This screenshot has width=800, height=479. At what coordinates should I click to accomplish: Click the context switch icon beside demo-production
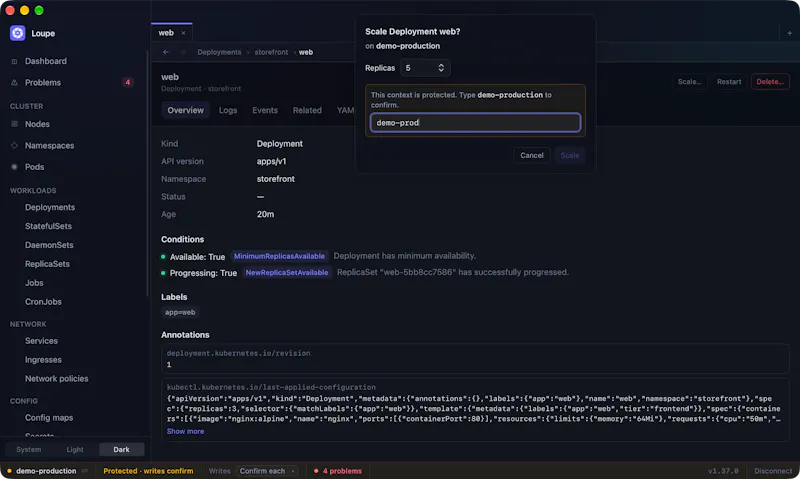[85, 471]
